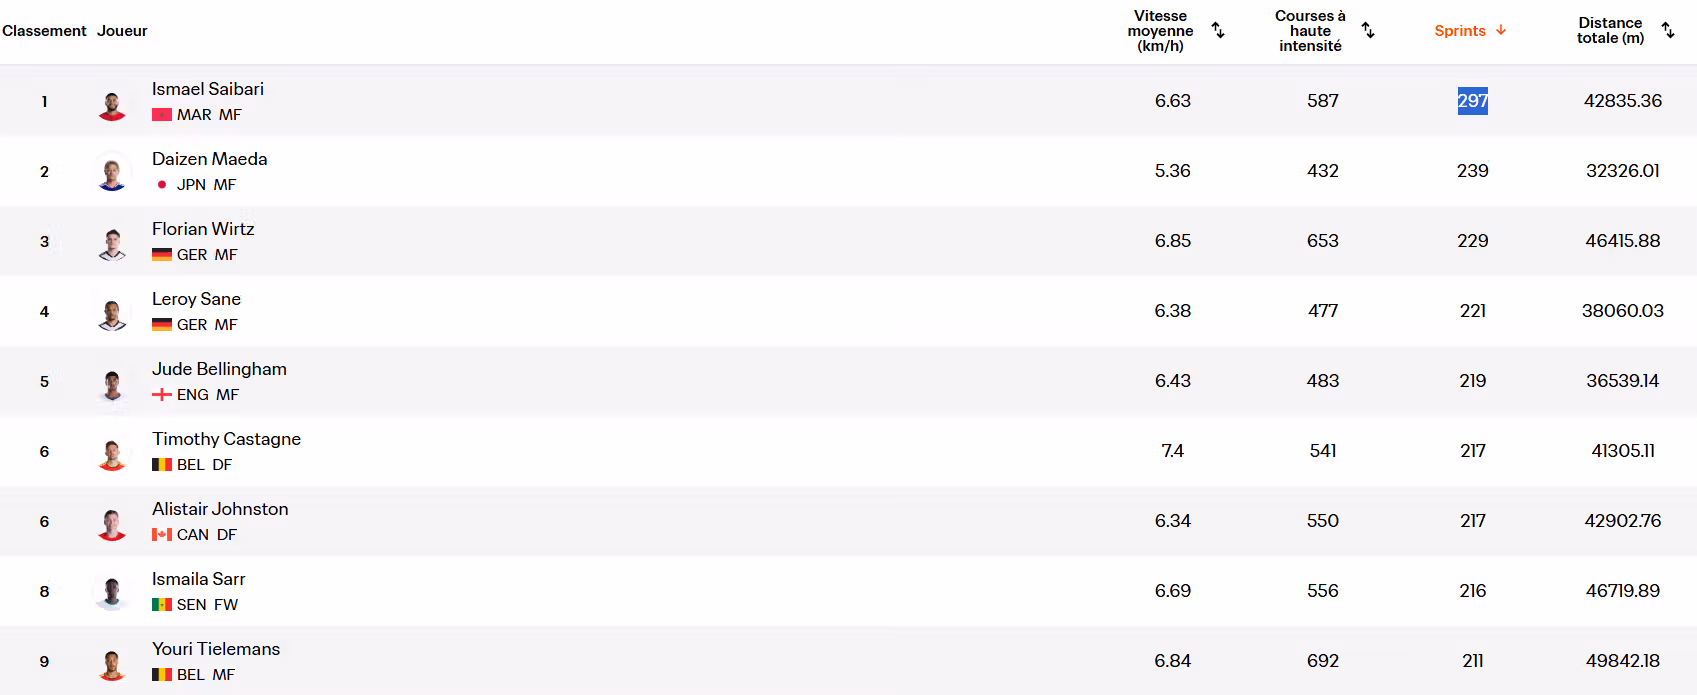Viewport: 1697px width, 695px height.
Task: Click the Sprints descending sort arrow
Action: click(1501, 30)
